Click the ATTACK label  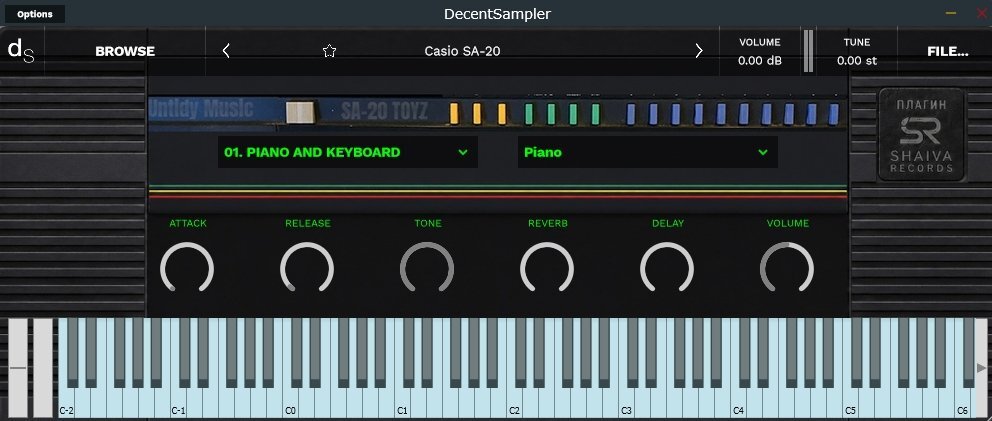pos(188,223)
